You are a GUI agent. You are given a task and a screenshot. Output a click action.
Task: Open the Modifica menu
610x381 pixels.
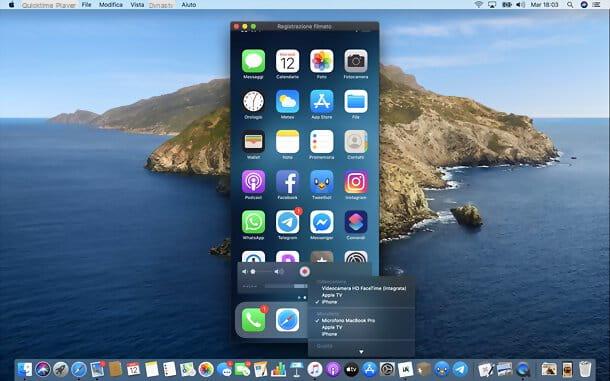pyautogui.click(x=110, y=5)
